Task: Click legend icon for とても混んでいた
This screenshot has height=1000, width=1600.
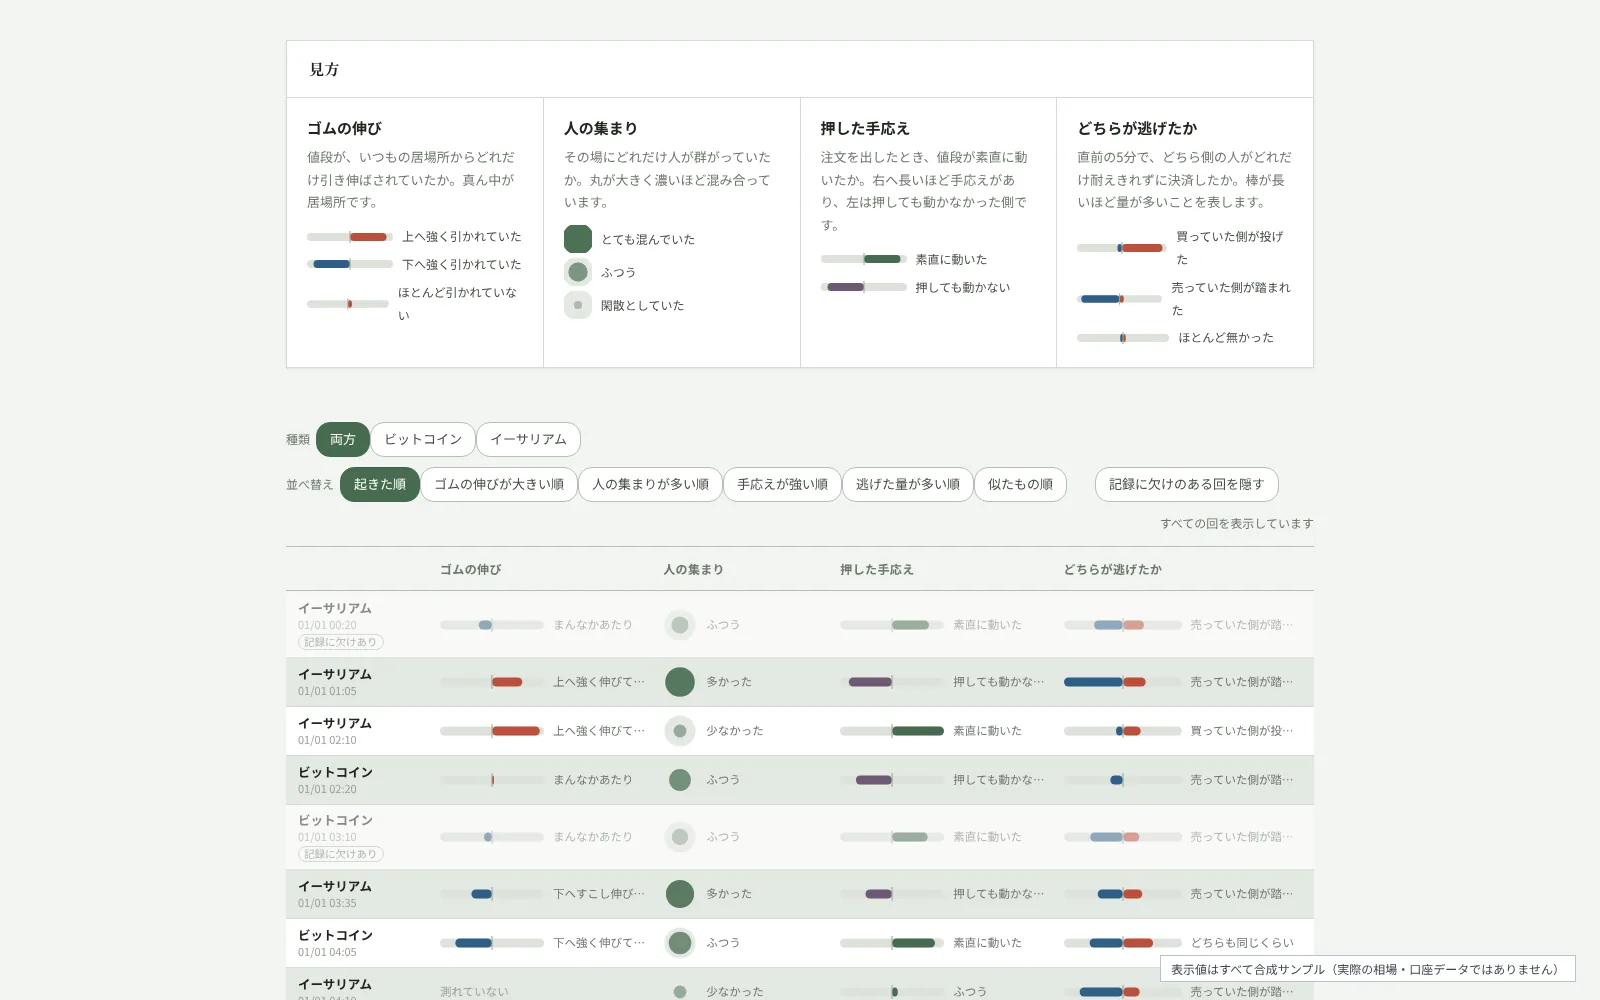Action: coord(578,239)
